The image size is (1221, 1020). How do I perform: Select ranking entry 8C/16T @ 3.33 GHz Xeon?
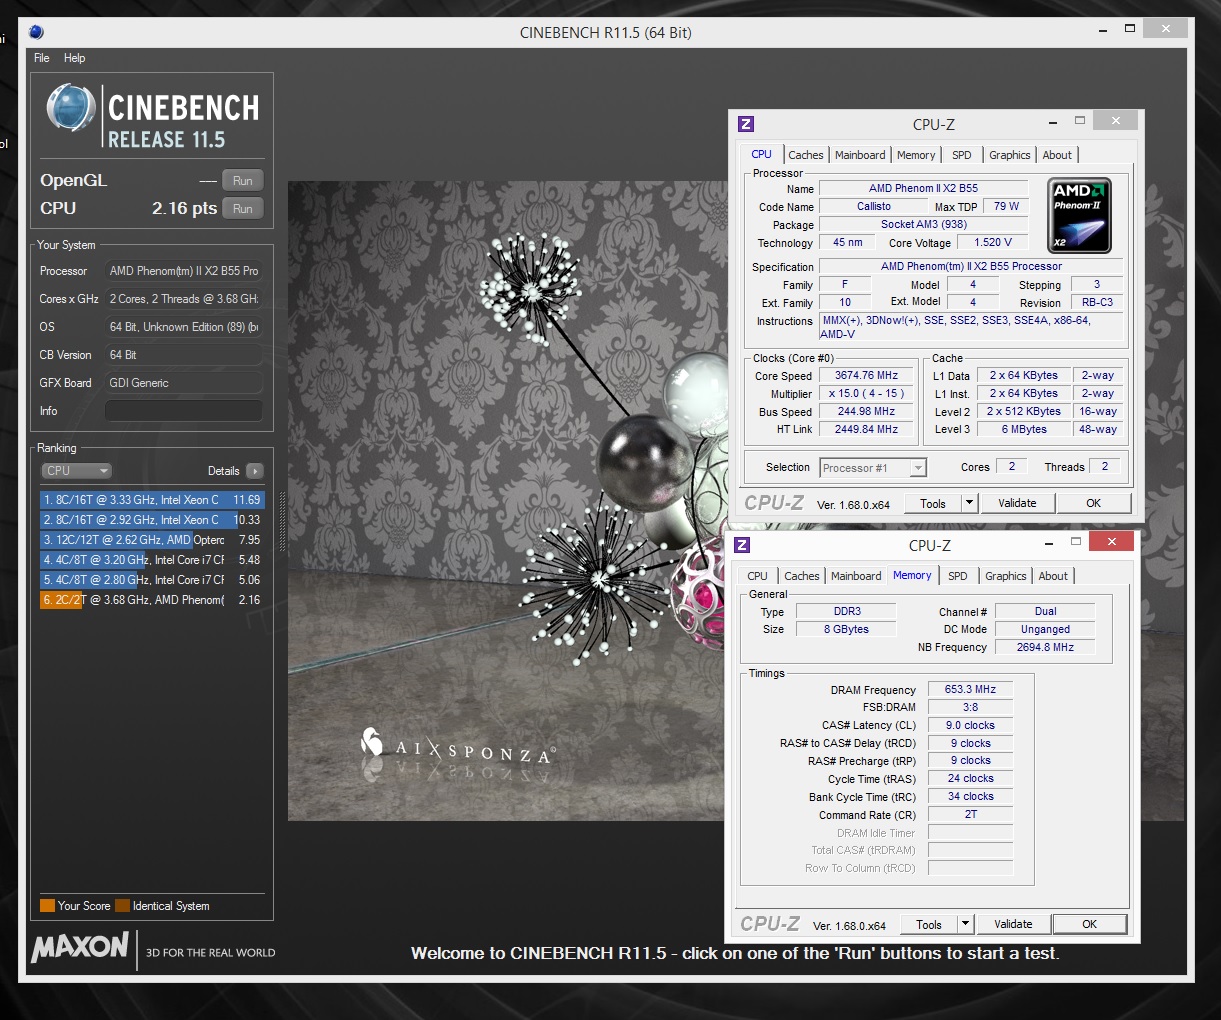pyautogui.click(x=152, y=500)
